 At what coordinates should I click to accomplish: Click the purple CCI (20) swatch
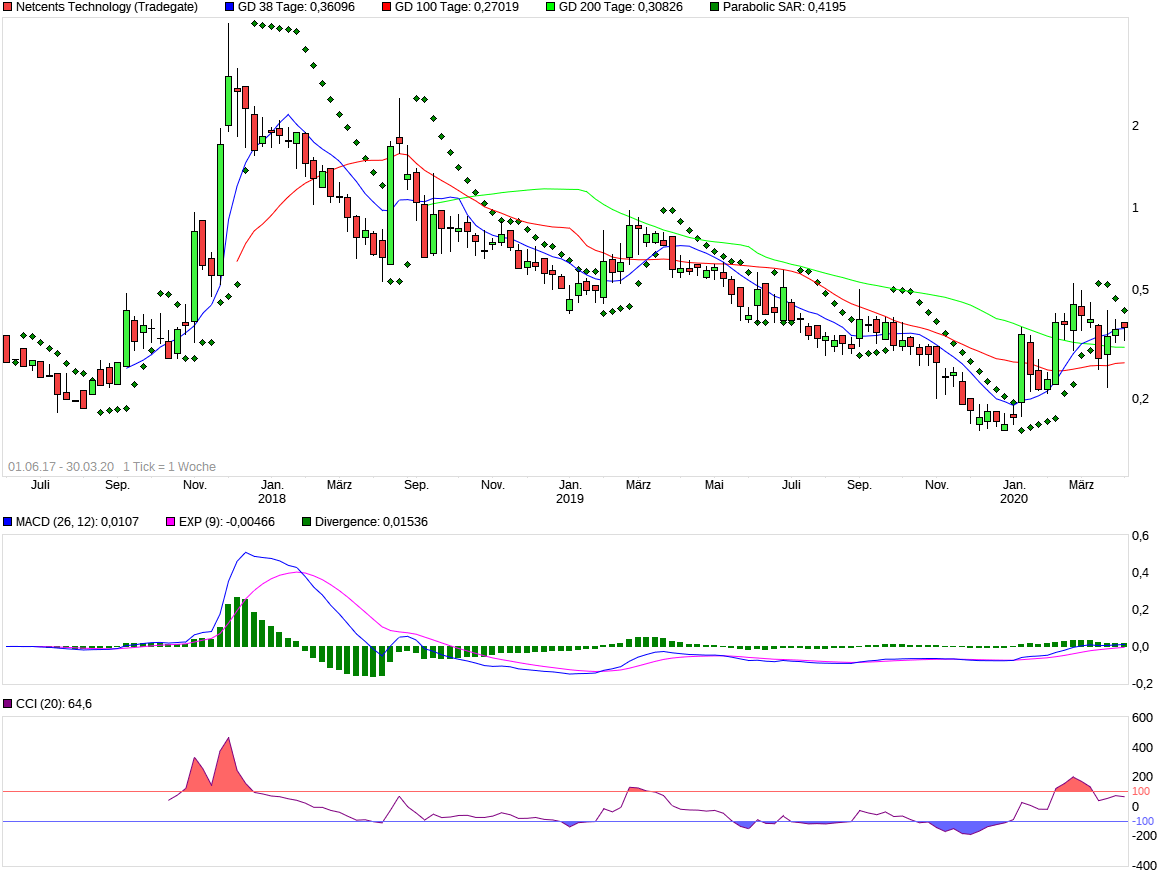[7, 704]
